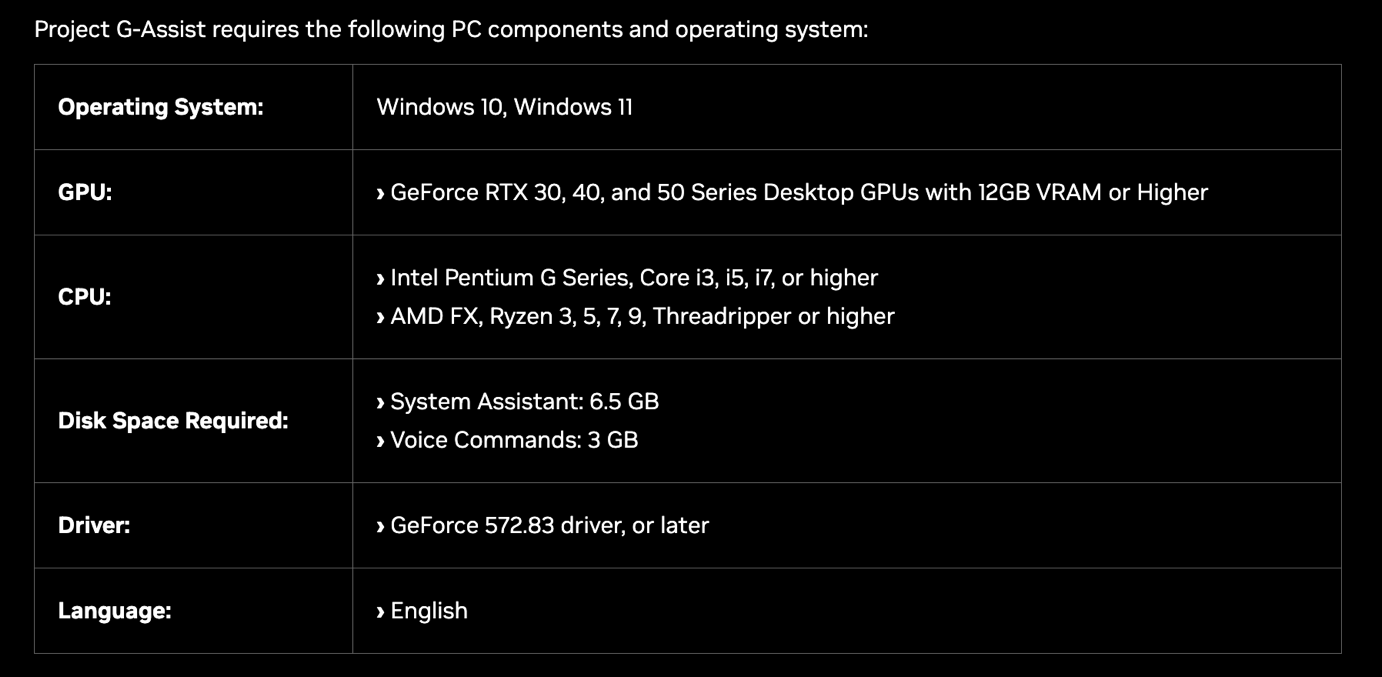Click the CPU row label
The width and height of the screenshot is (1382, 677).
pos(85,297)
